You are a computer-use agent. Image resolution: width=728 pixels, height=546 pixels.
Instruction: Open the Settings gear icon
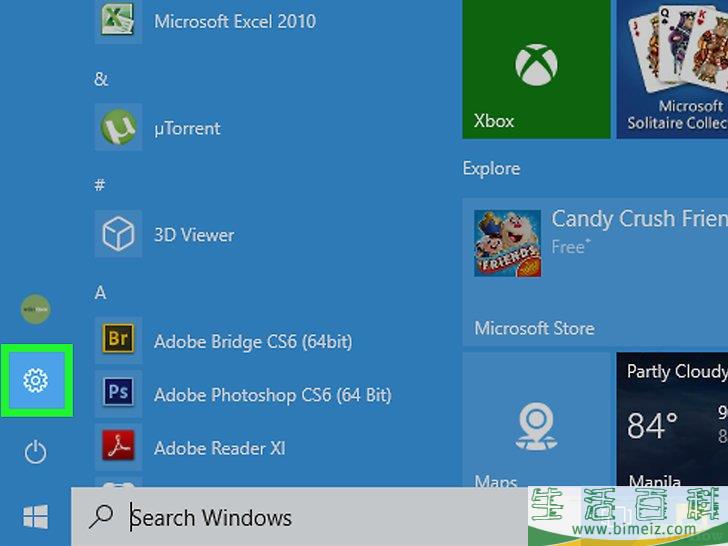pos(36,380)
